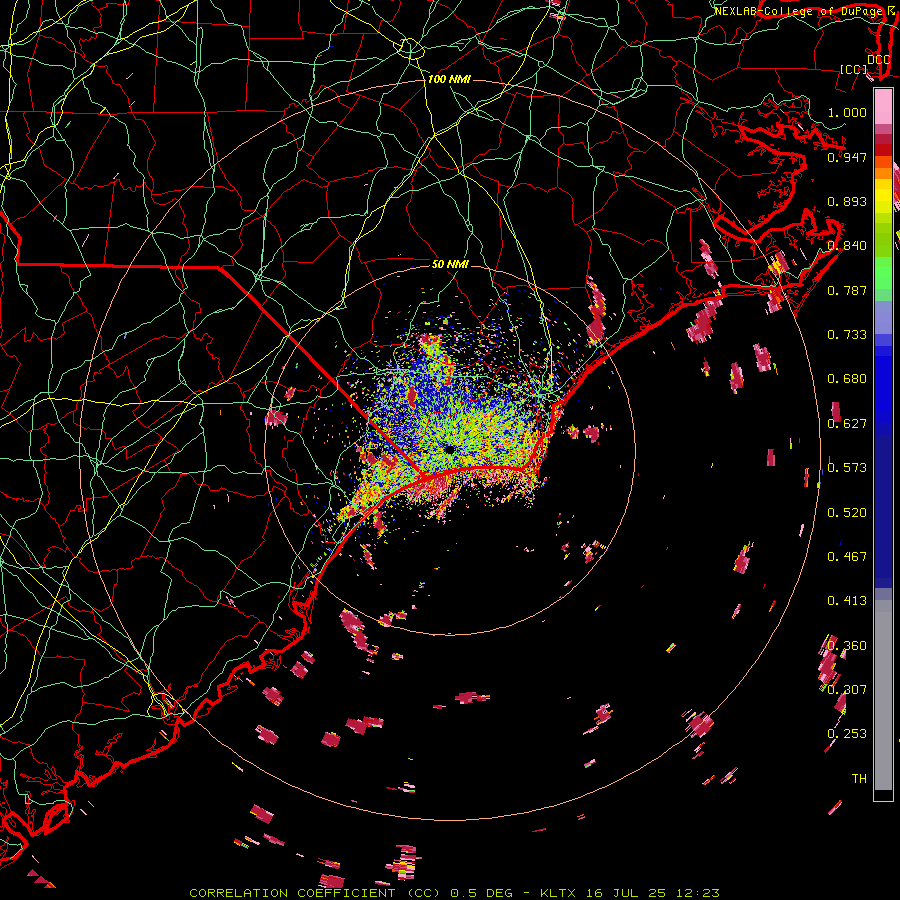Screen dimensions: 900x900
Task: Click the 50 NMI range ring label
Action: (x=450, y=264)
